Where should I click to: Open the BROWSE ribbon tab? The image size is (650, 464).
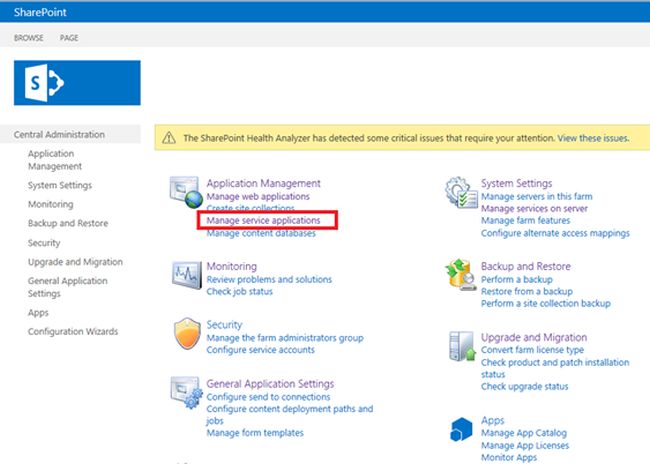(x=29, y=38)
